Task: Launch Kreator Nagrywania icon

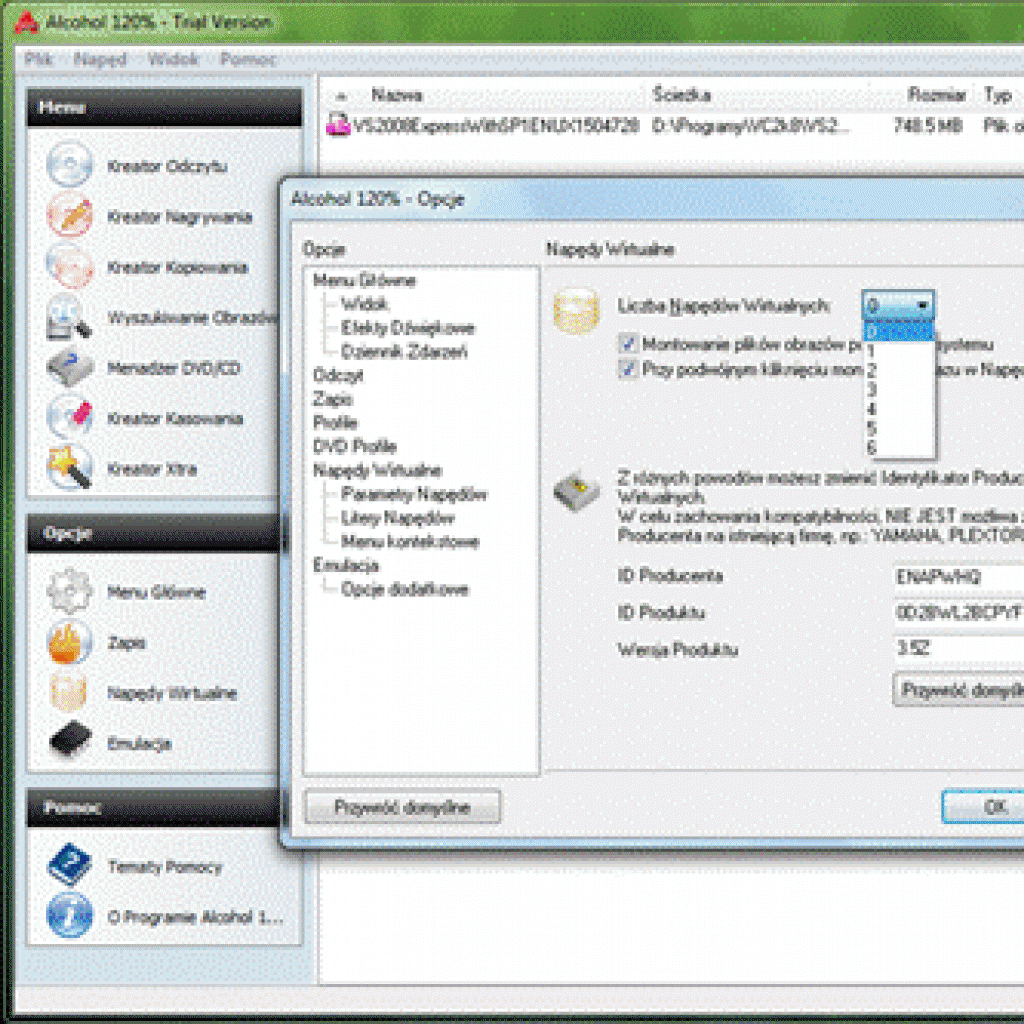Action: pyautogui.click(x=71, y=216)
